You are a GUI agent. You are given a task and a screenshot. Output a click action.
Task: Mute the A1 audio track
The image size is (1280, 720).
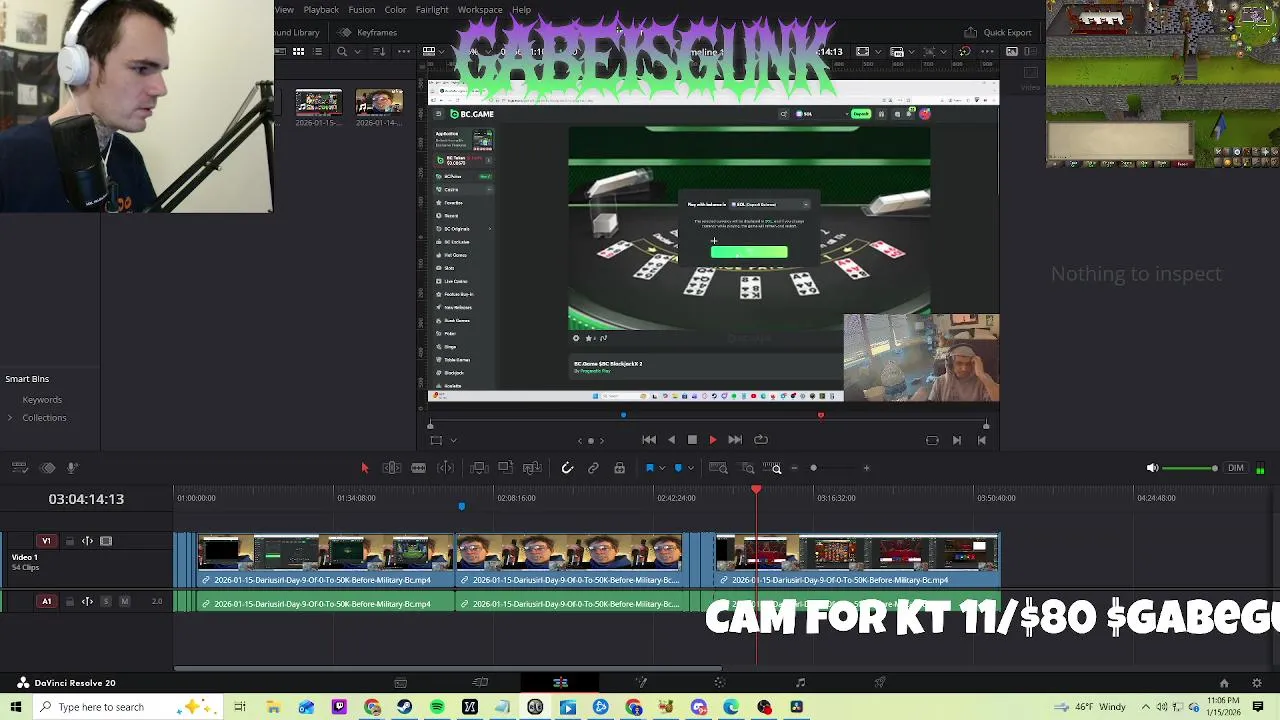[124, 601]
